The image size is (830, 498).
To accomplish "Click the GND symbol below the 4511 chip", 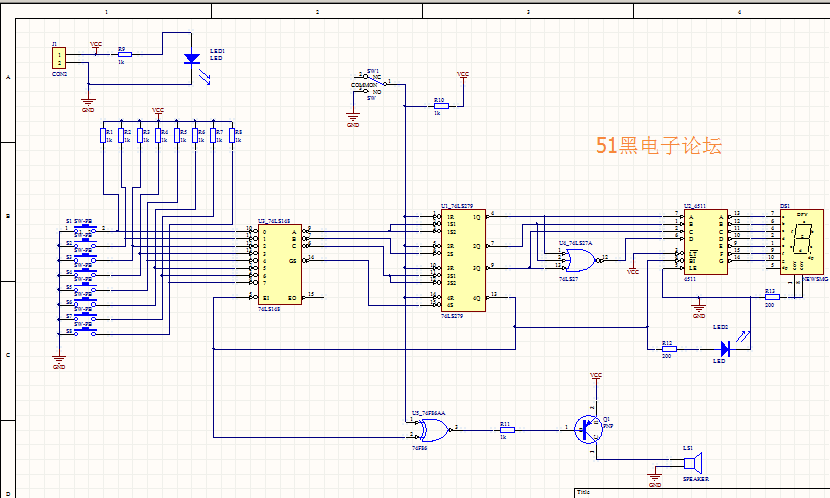I will coord(699,309).
